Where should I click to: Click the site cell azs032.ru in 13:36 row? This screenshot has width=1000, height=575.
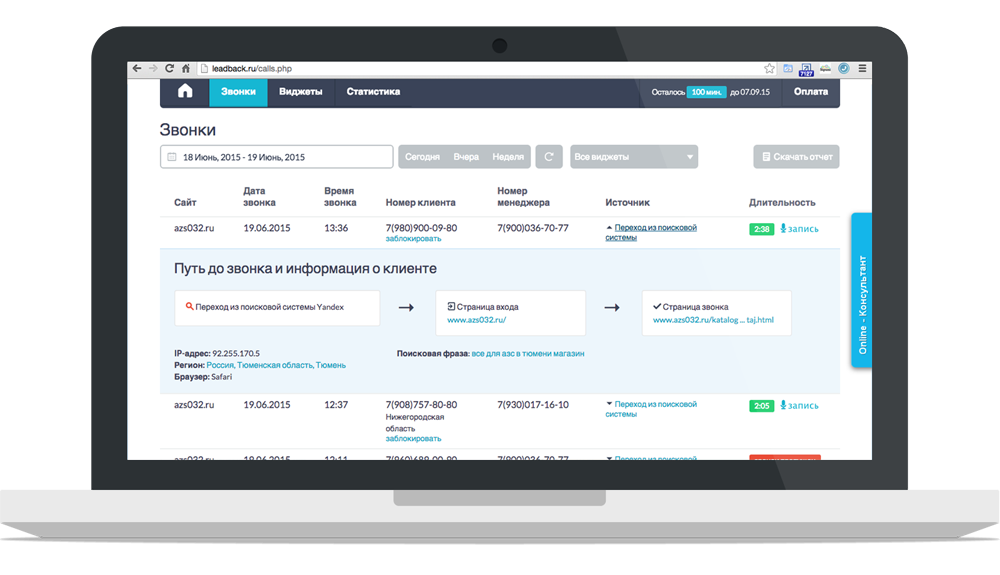pos(194,228)
